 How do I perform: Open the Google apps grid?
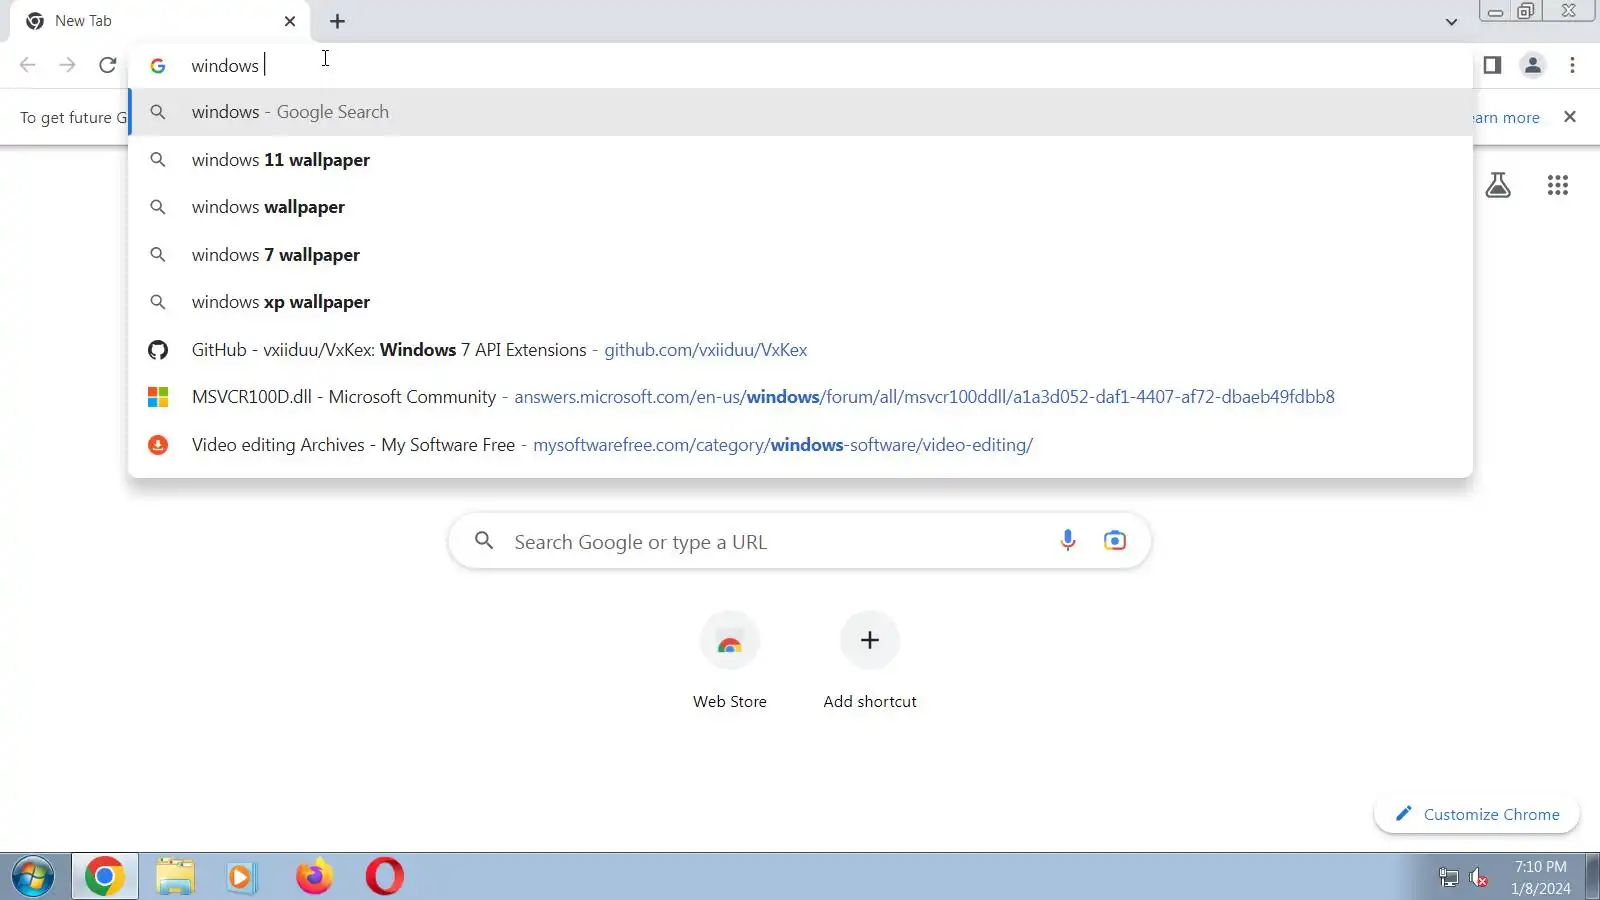click(1558, 185)
